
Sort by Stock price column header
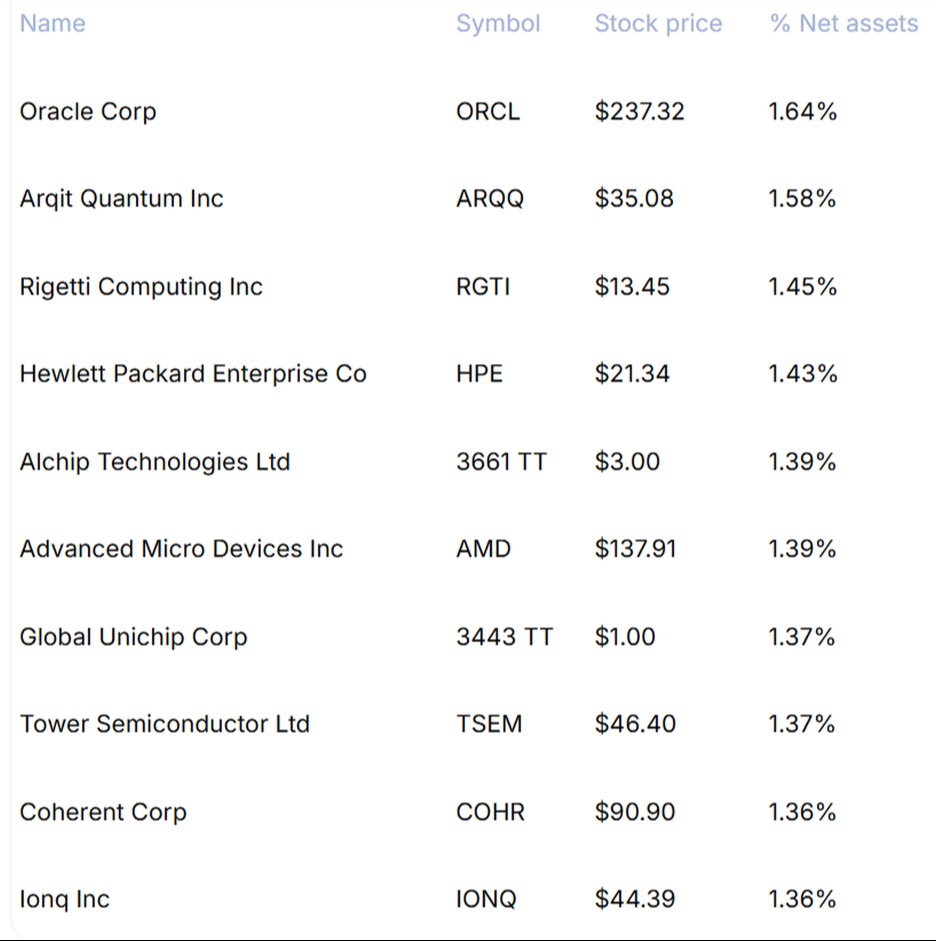(x=658, y=24)
